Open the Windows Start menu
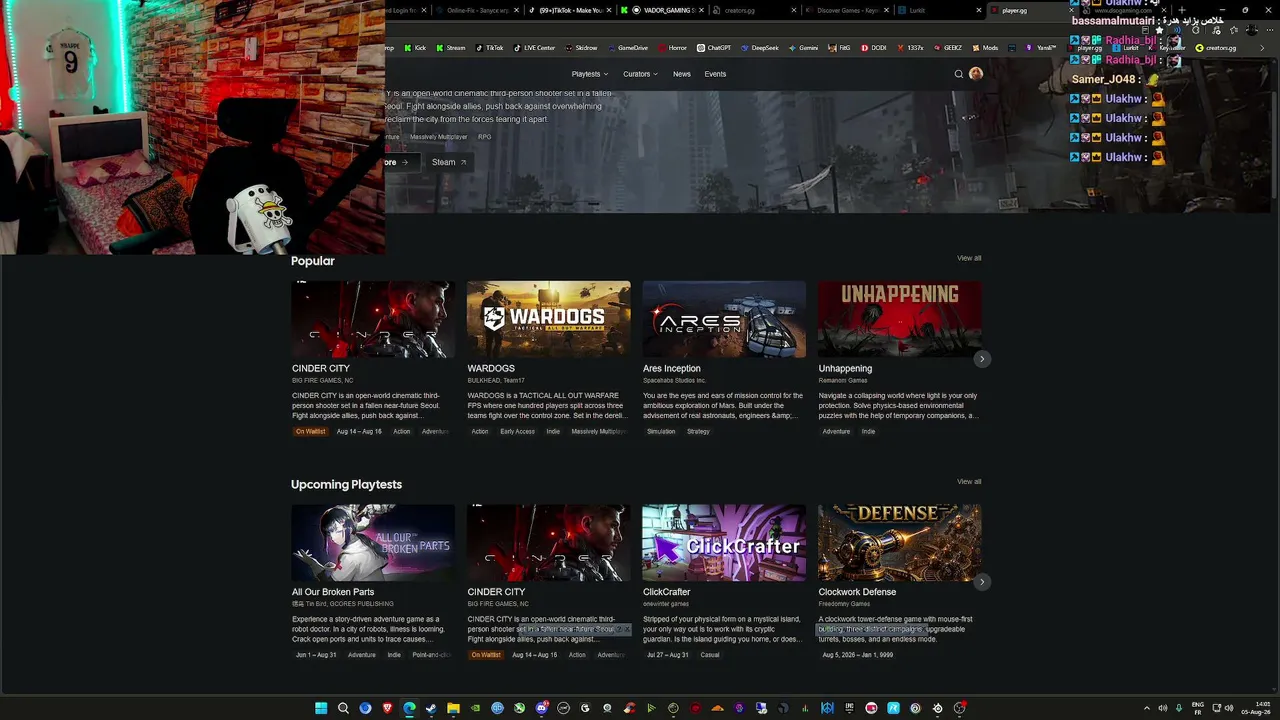 point(321,708)
